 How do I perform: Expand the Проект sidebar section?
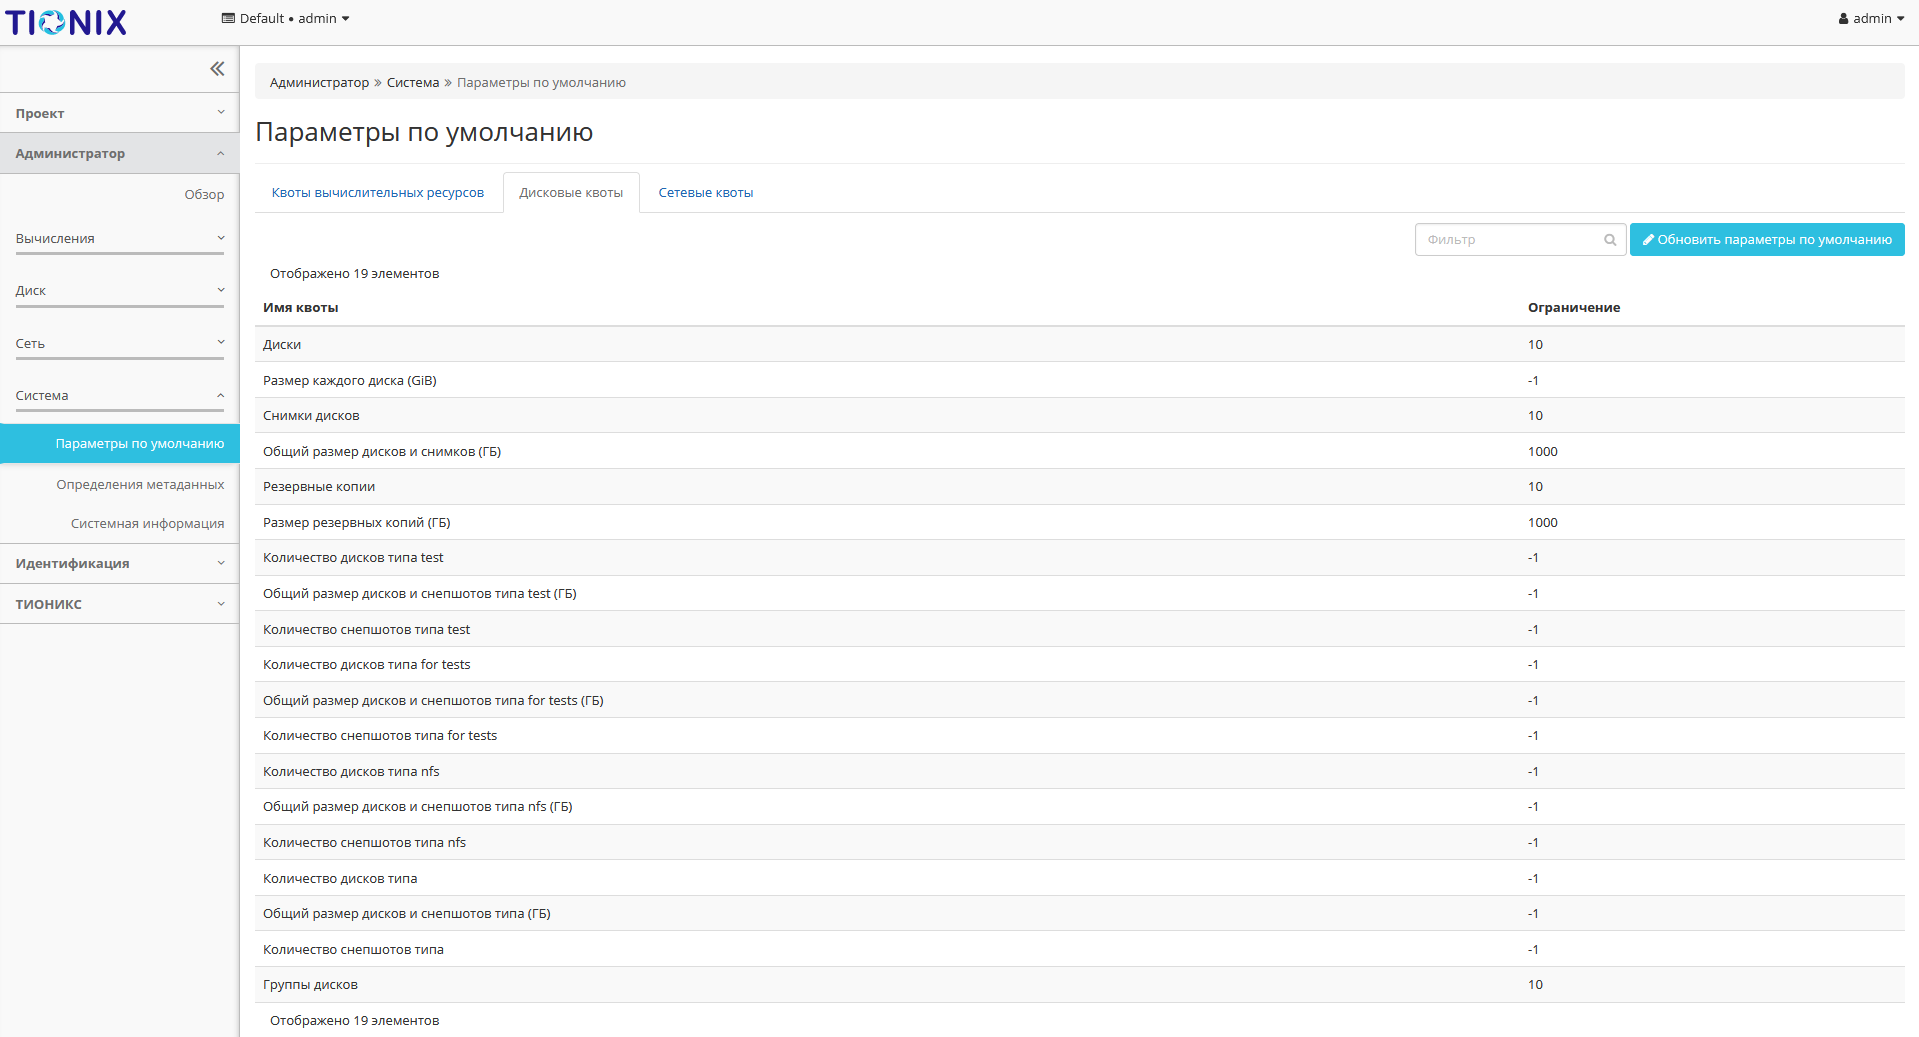[x=119, y=113]
